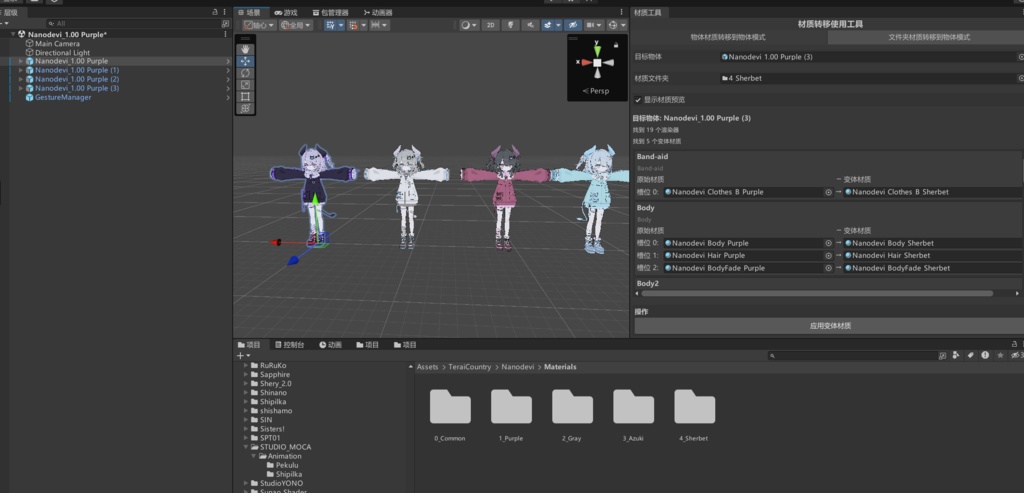Expand Nanodevi_1.00 Purple (1) in hierarchy

21,70
